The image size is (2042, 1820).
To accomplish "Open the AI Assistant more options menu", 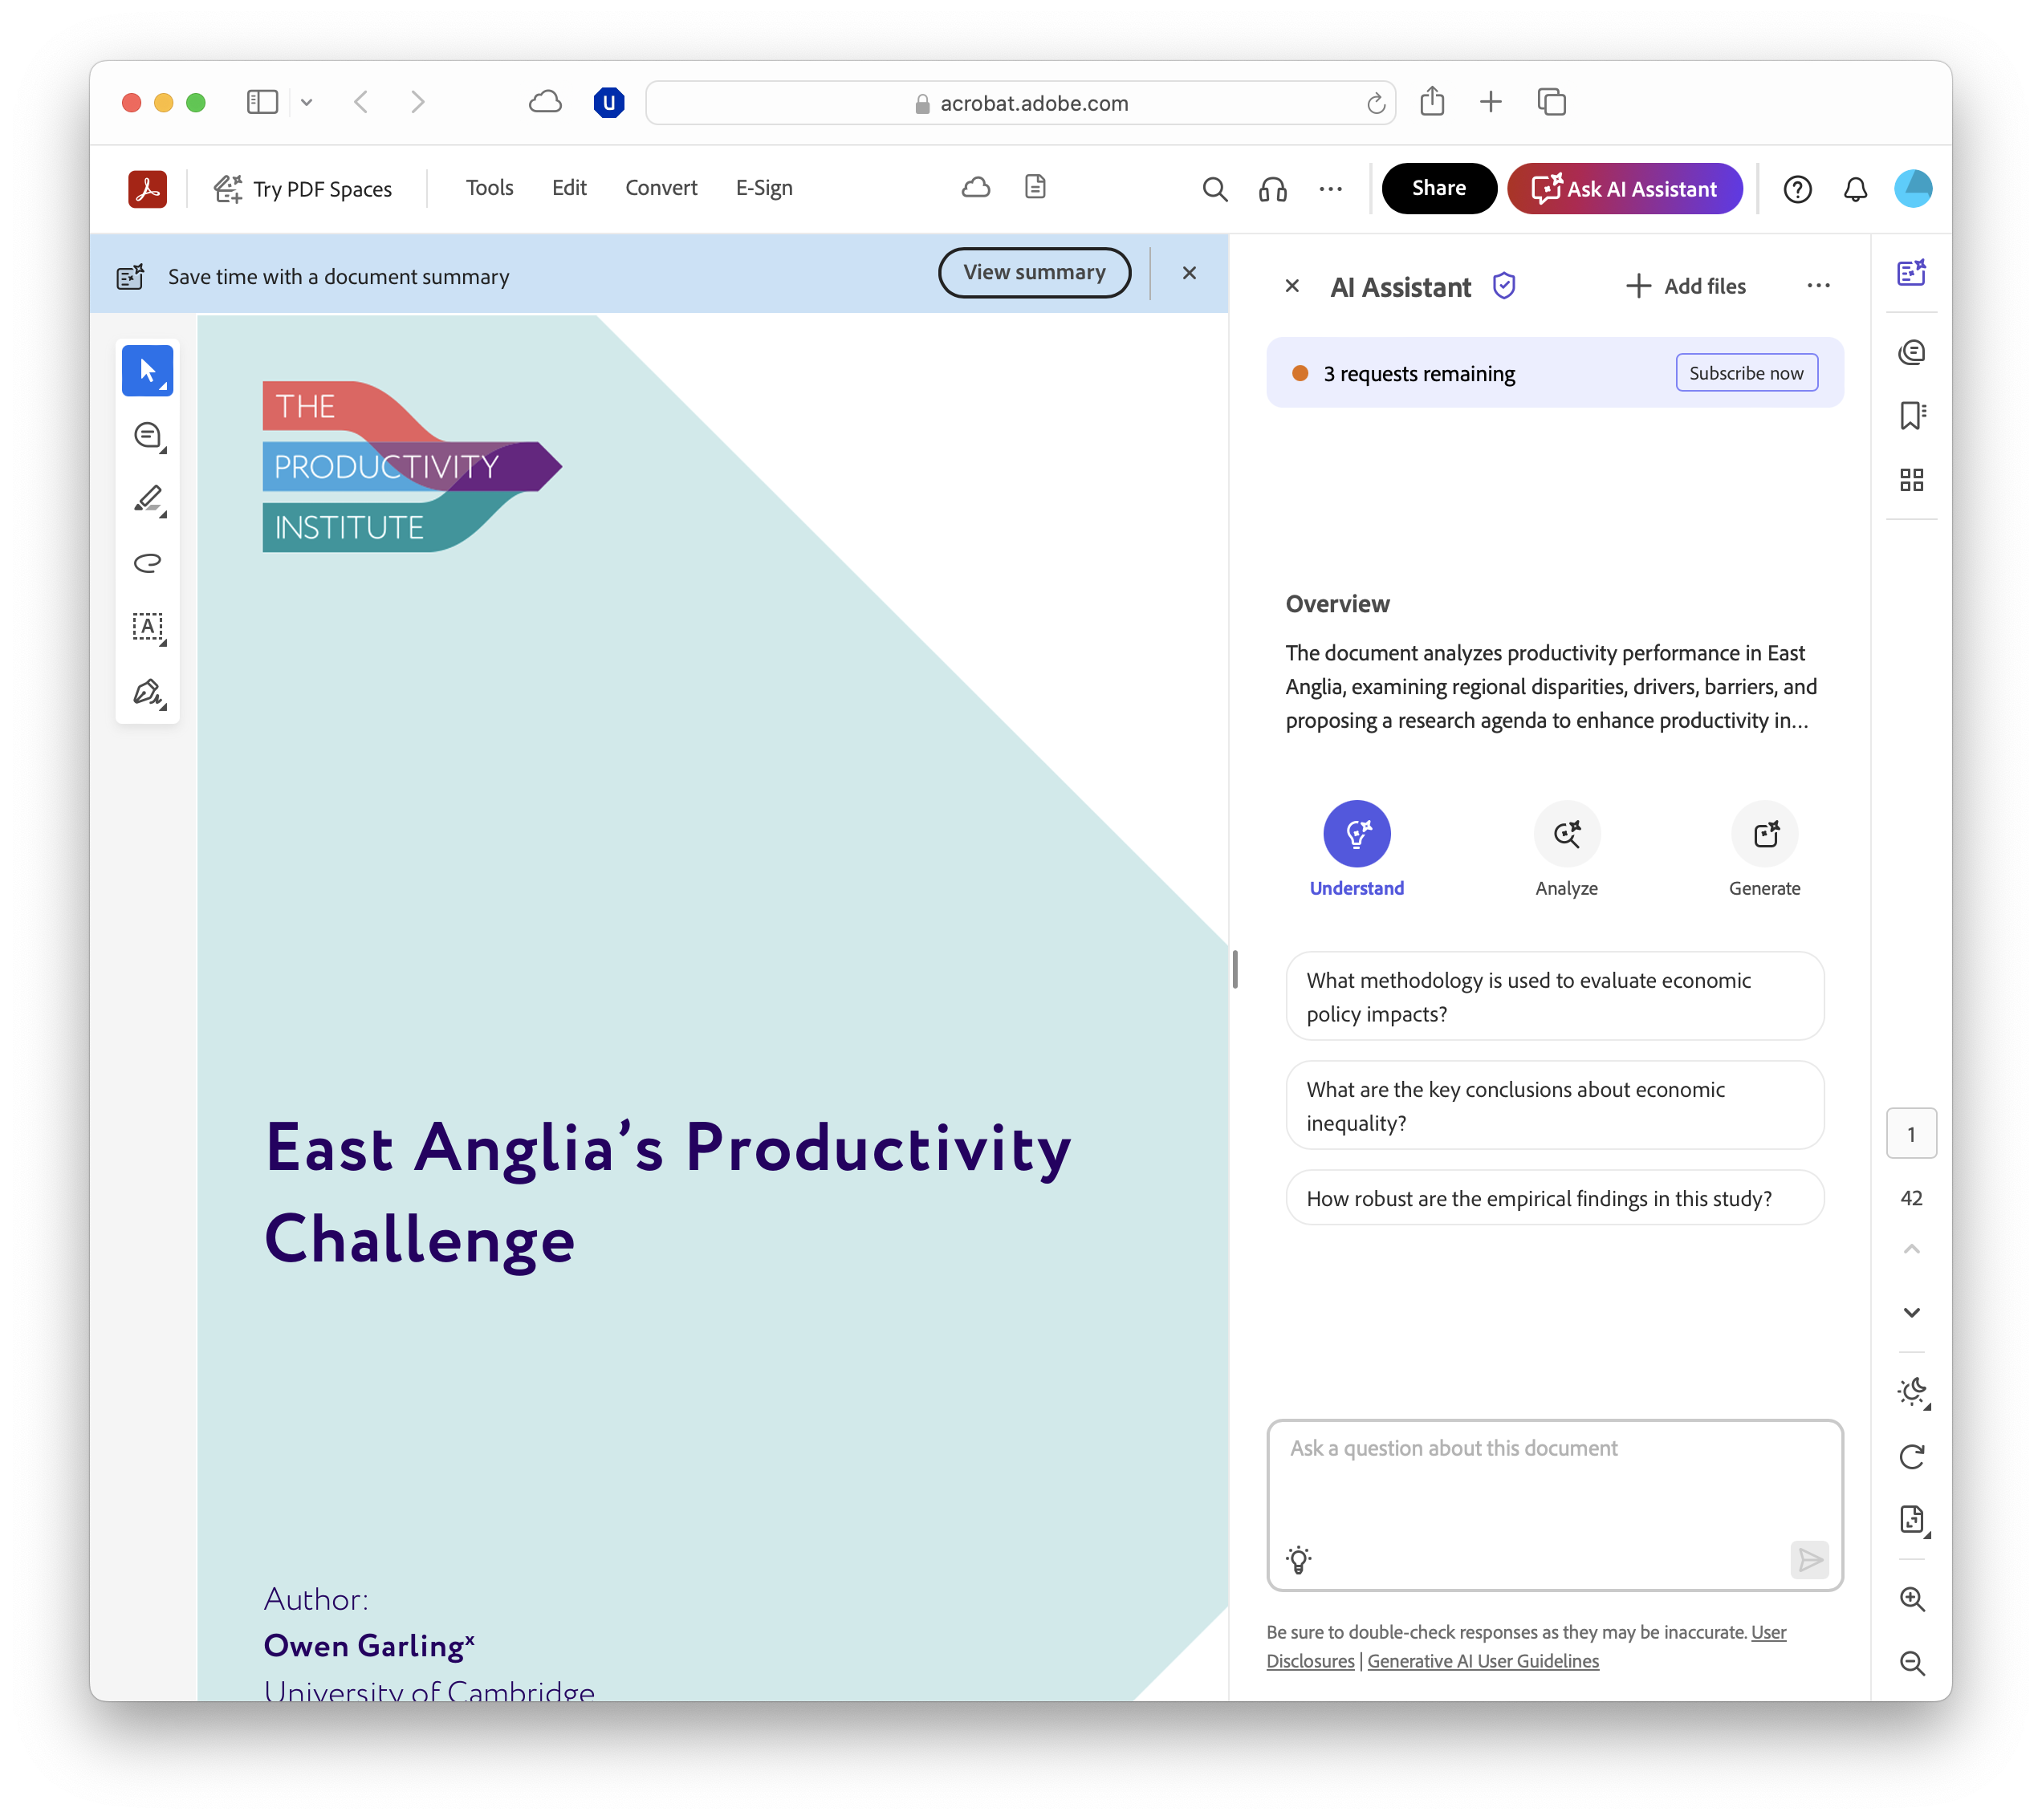I will coord(1818,286).
